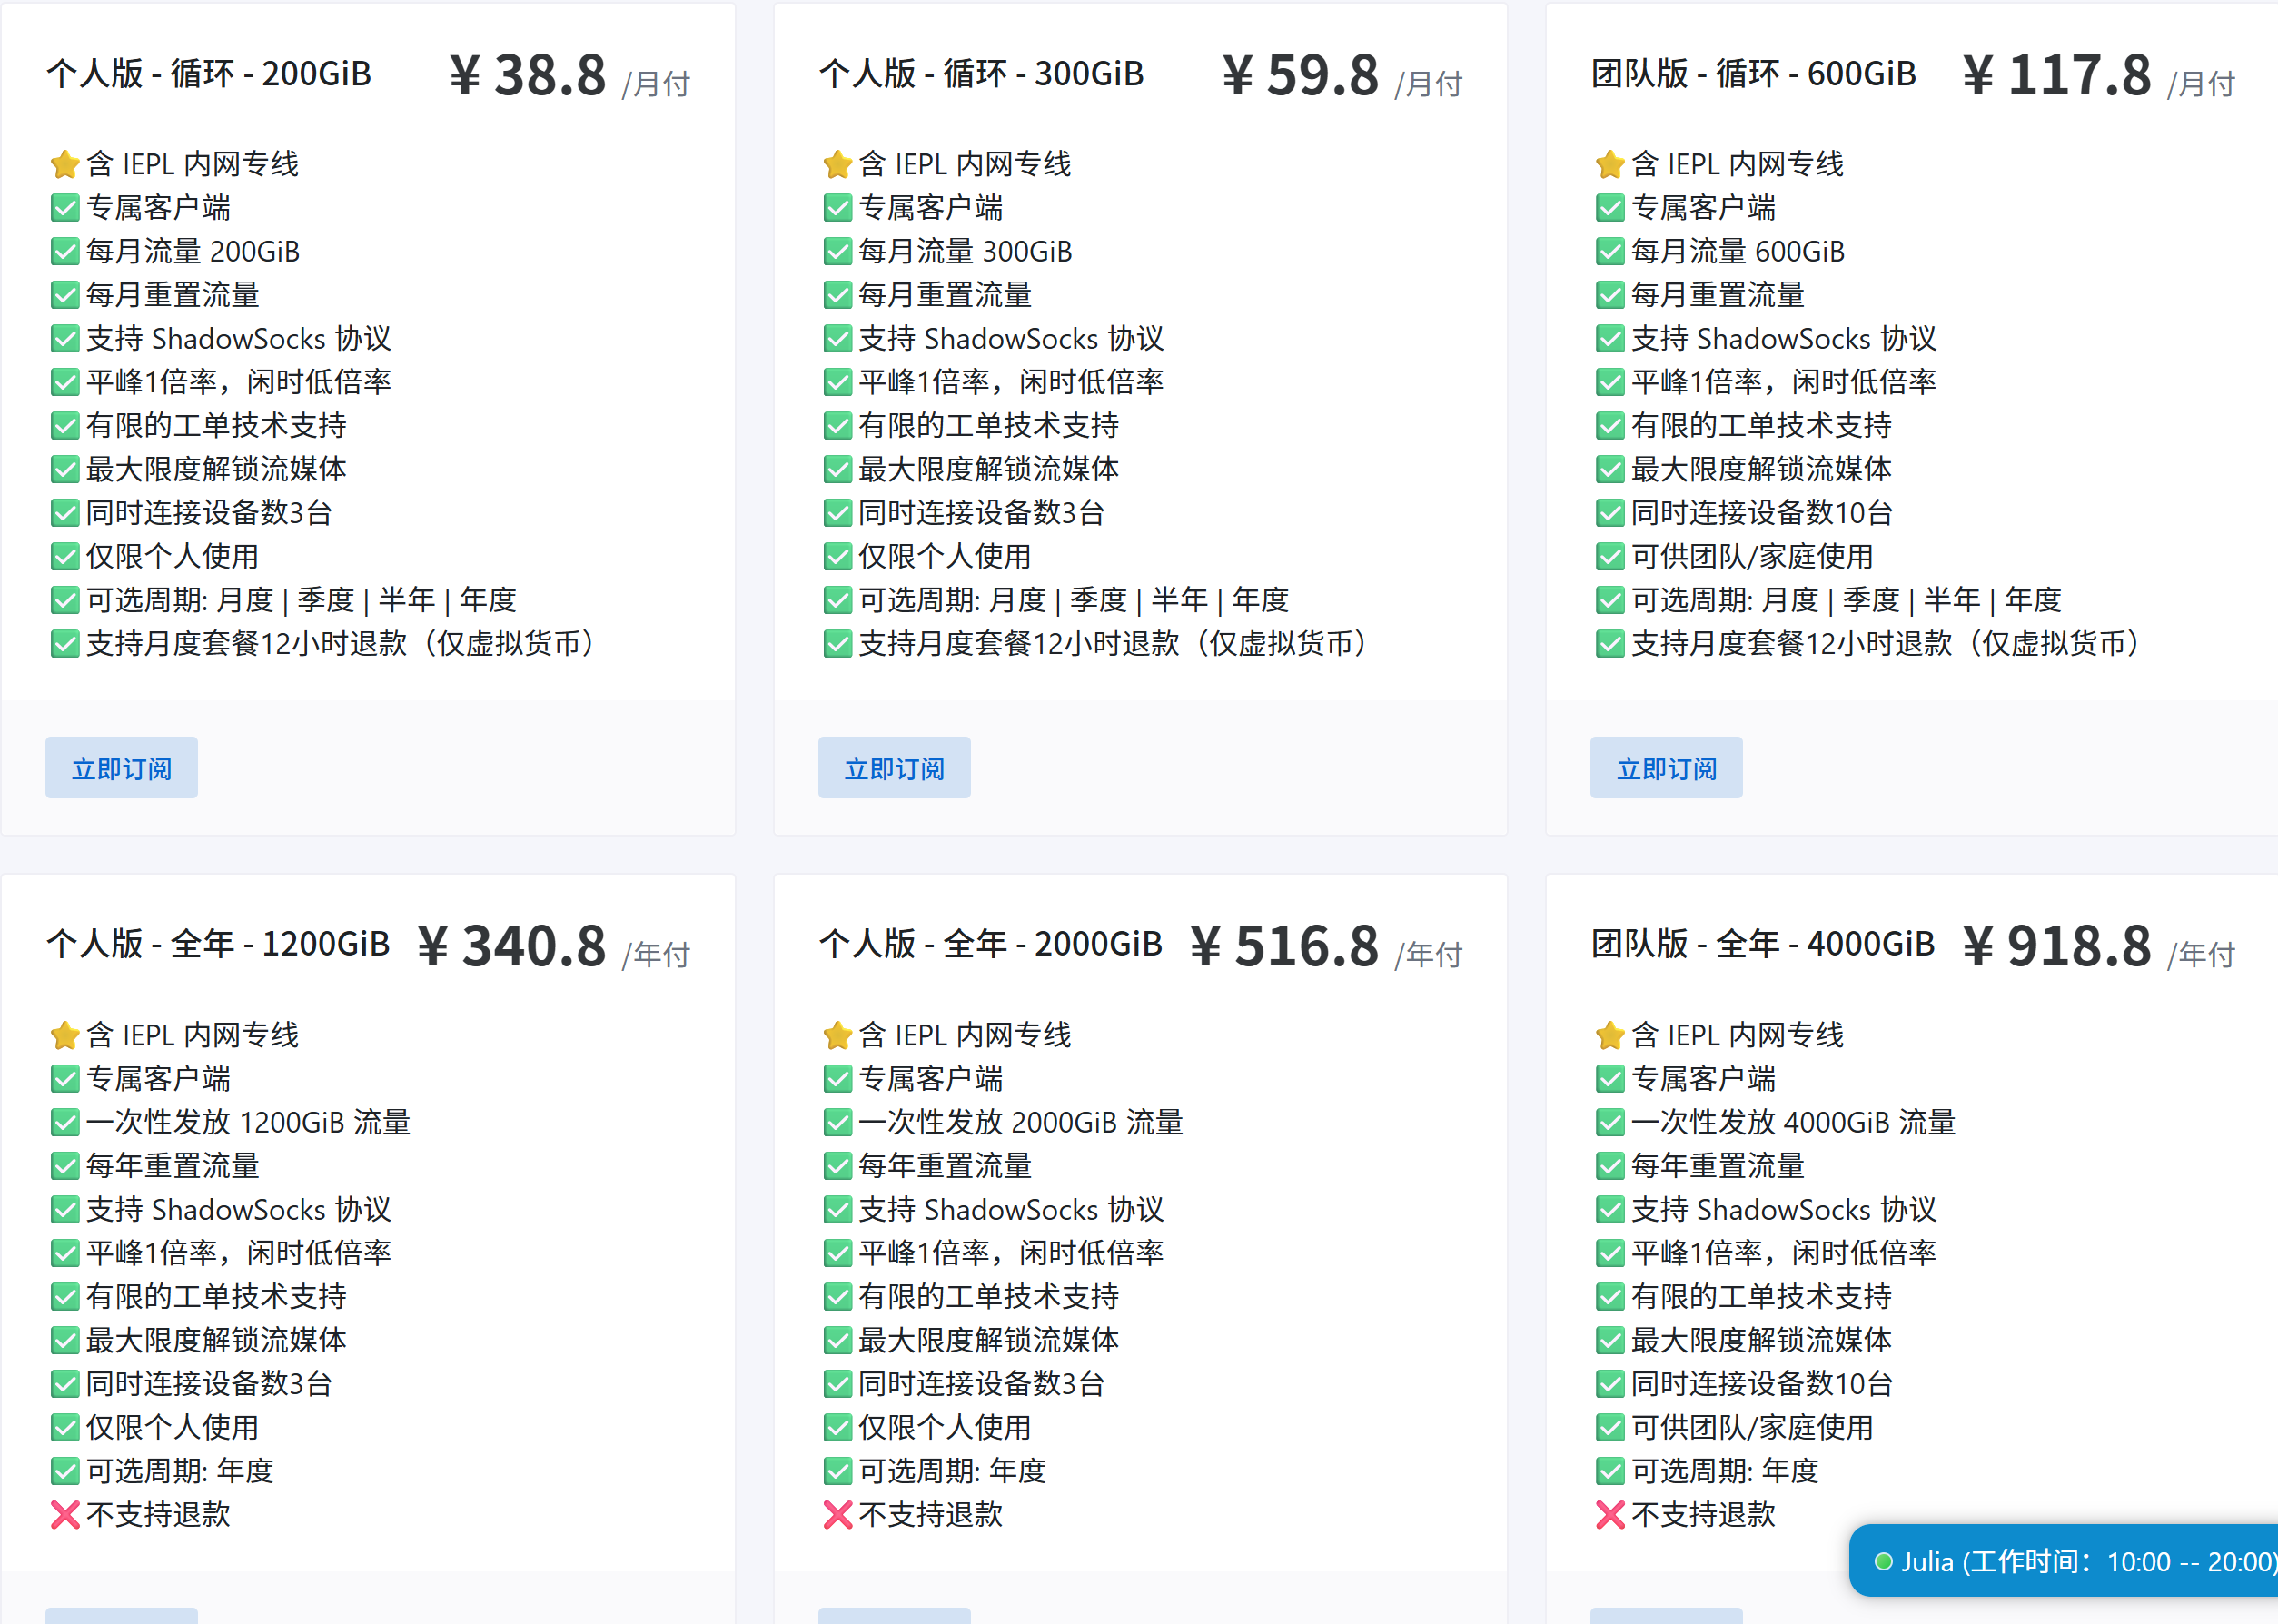The width and height of the screenshot is (2278, 1624).
Task: Click the check beside 最大限度解锁流媒体 in 1200GiB plan
Action: [x=65, y=1340]
